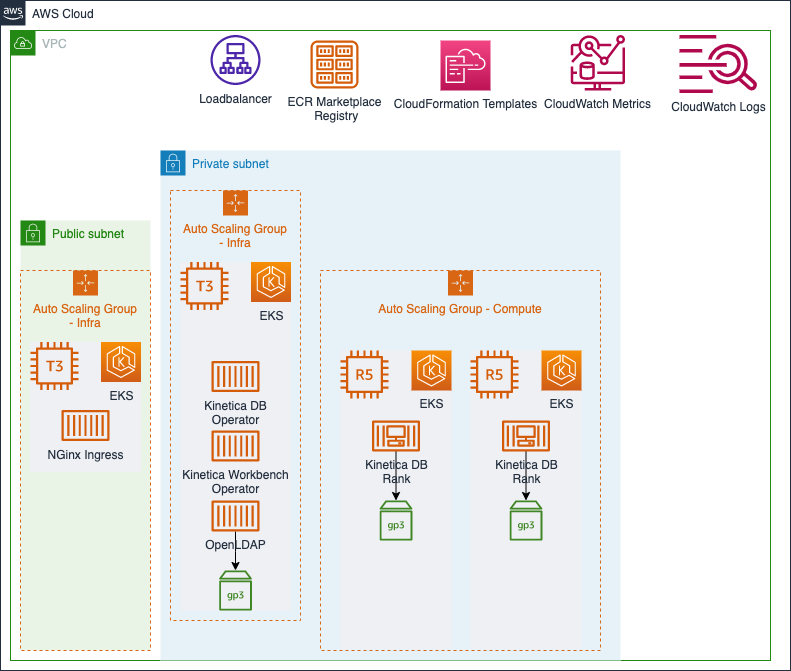This screenshot has height=671, width=791.
Task: Select the right Kinetica DB Rank icon
Action: point(526,437)
